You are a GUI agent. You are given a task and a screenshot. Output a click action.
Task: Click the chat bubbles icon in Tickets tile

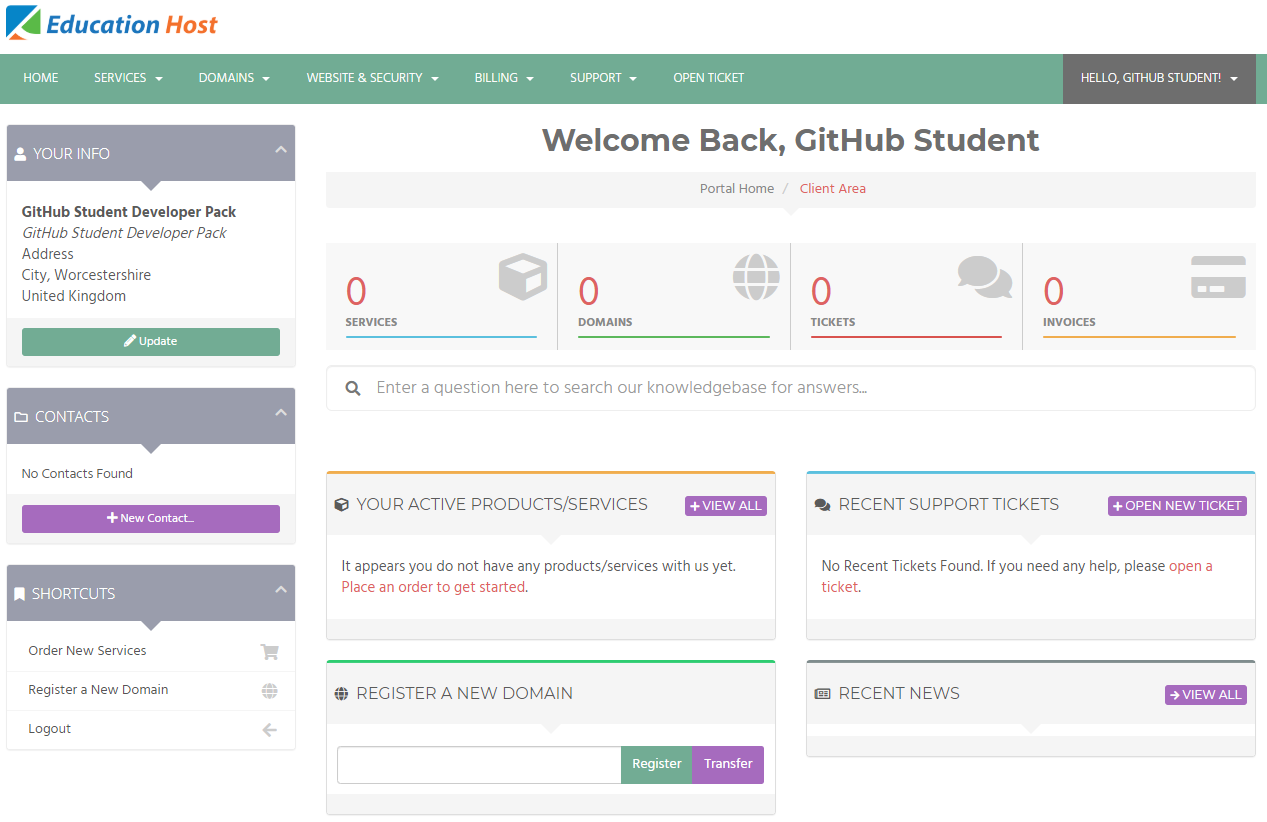(x=984, y=277)
